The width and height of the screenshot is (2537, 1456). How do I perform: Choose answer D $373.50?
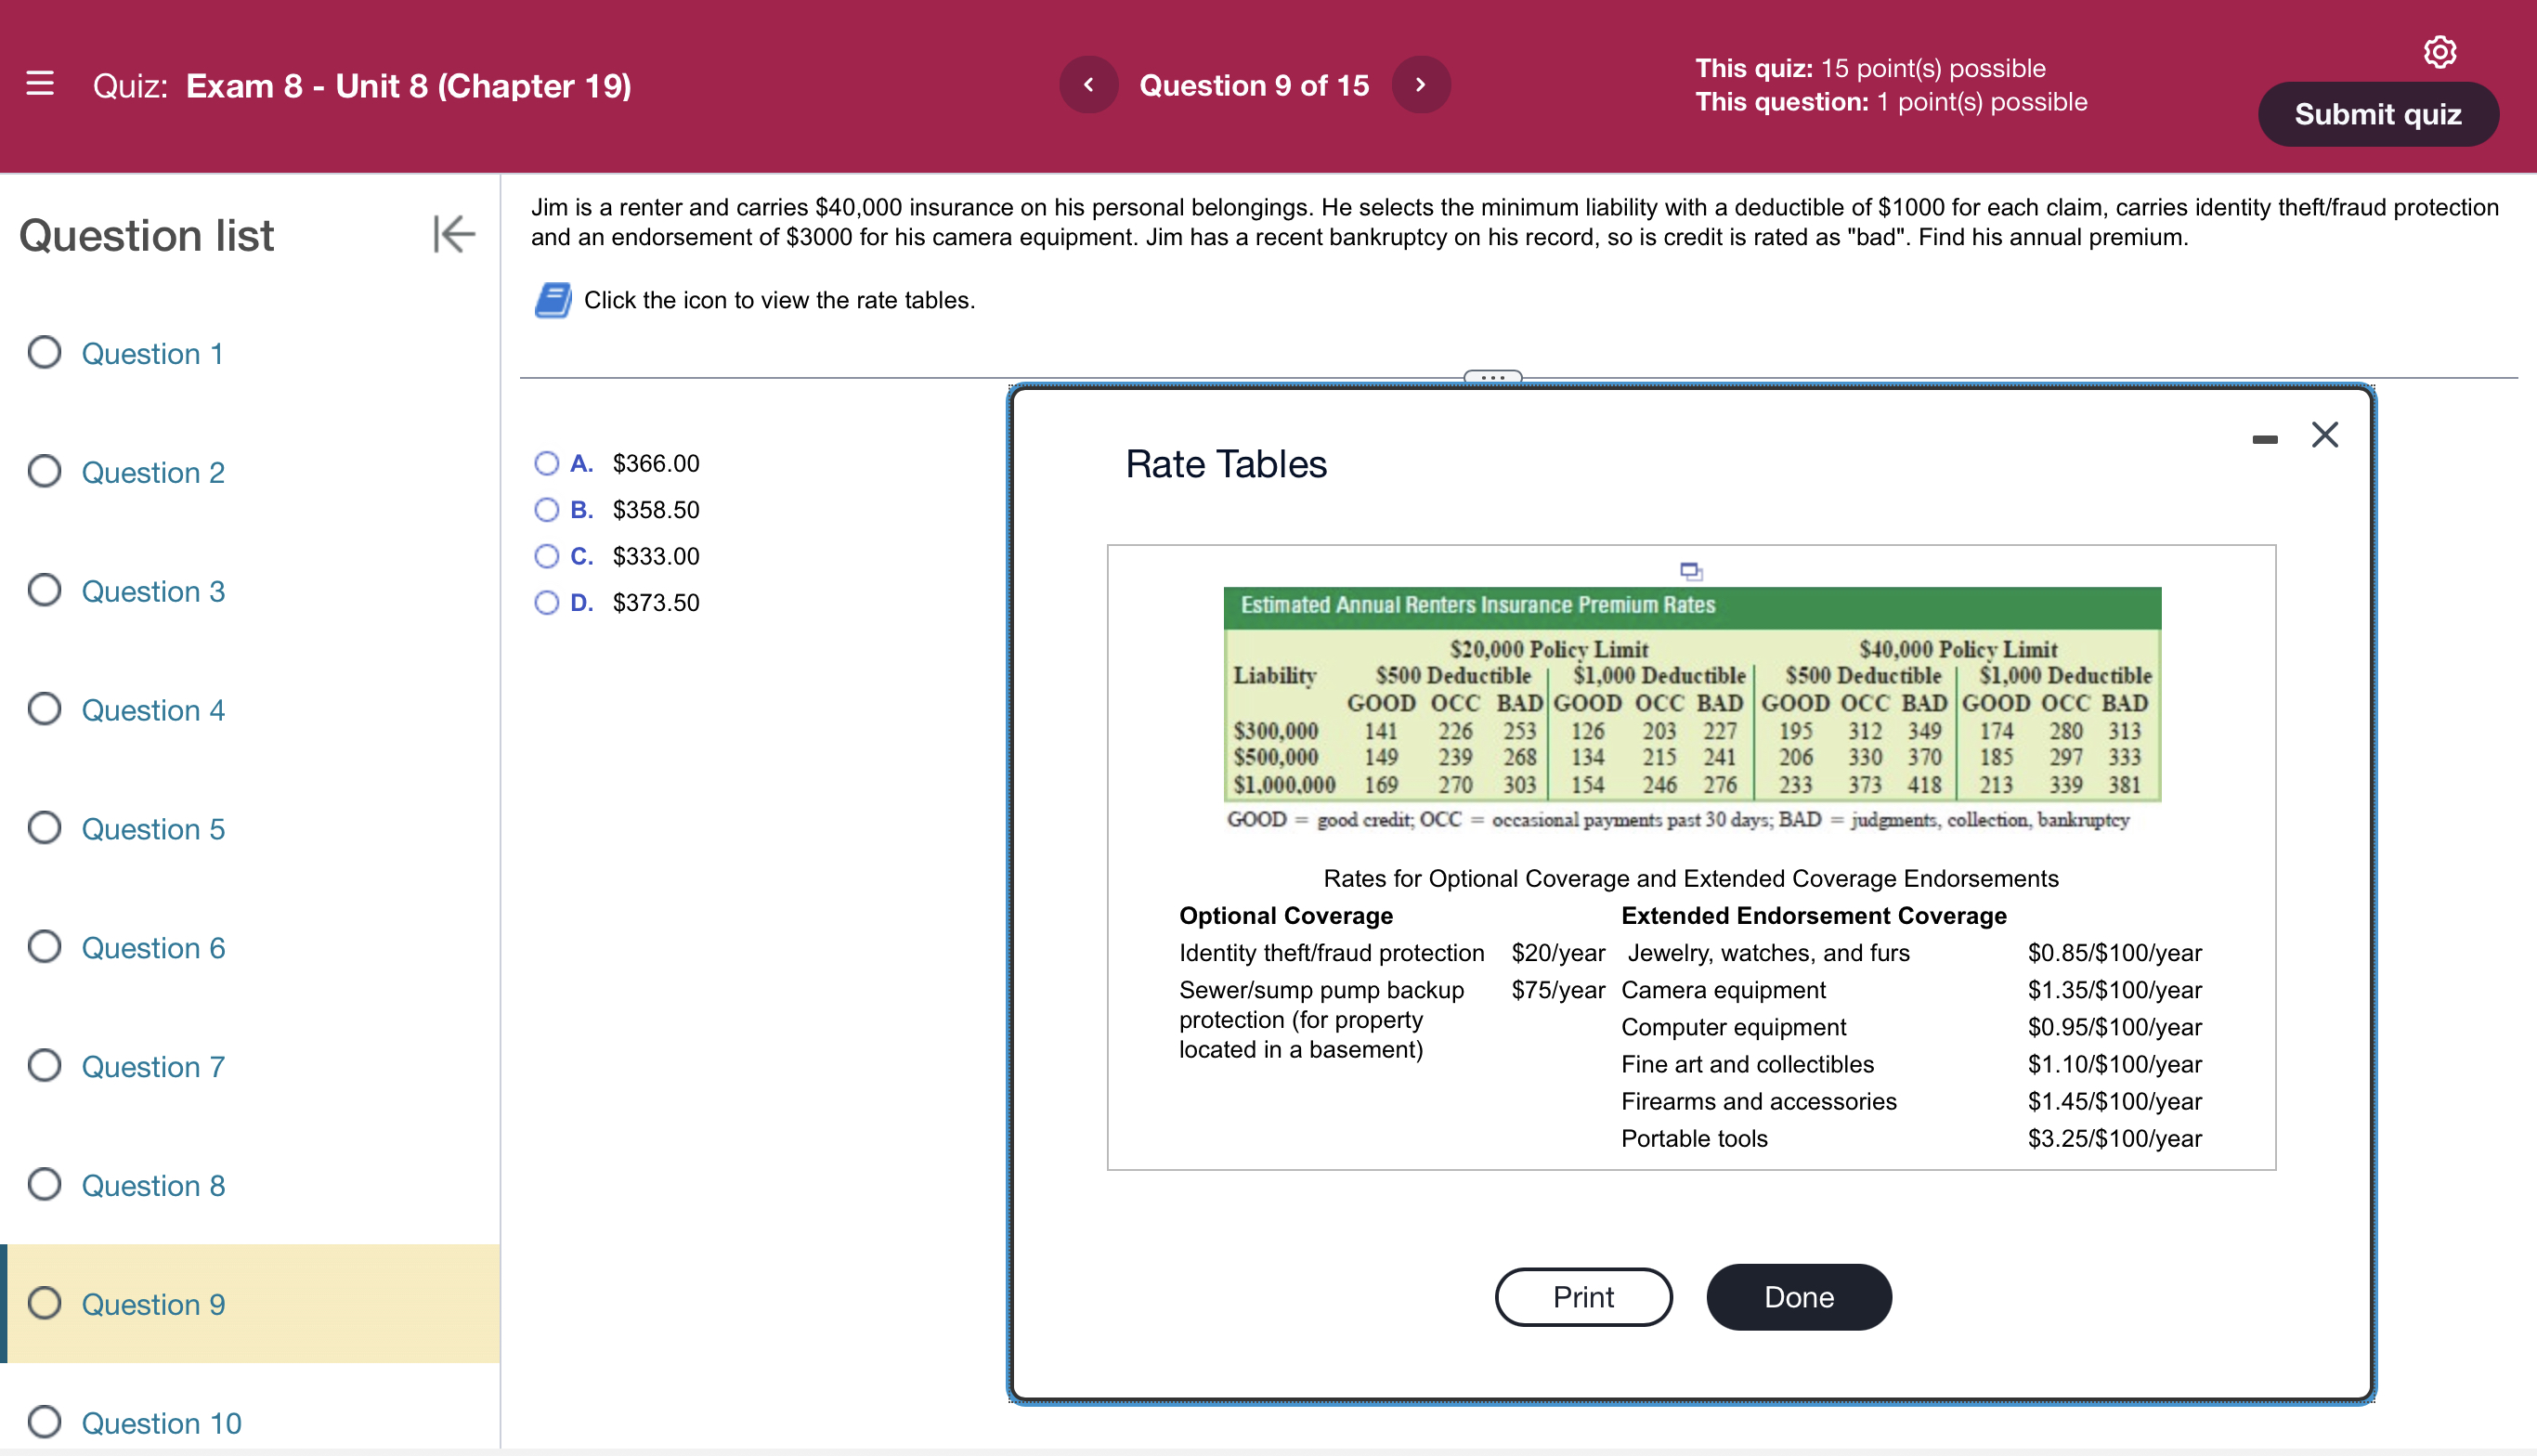pyautogui.click(x=546, y=602)
